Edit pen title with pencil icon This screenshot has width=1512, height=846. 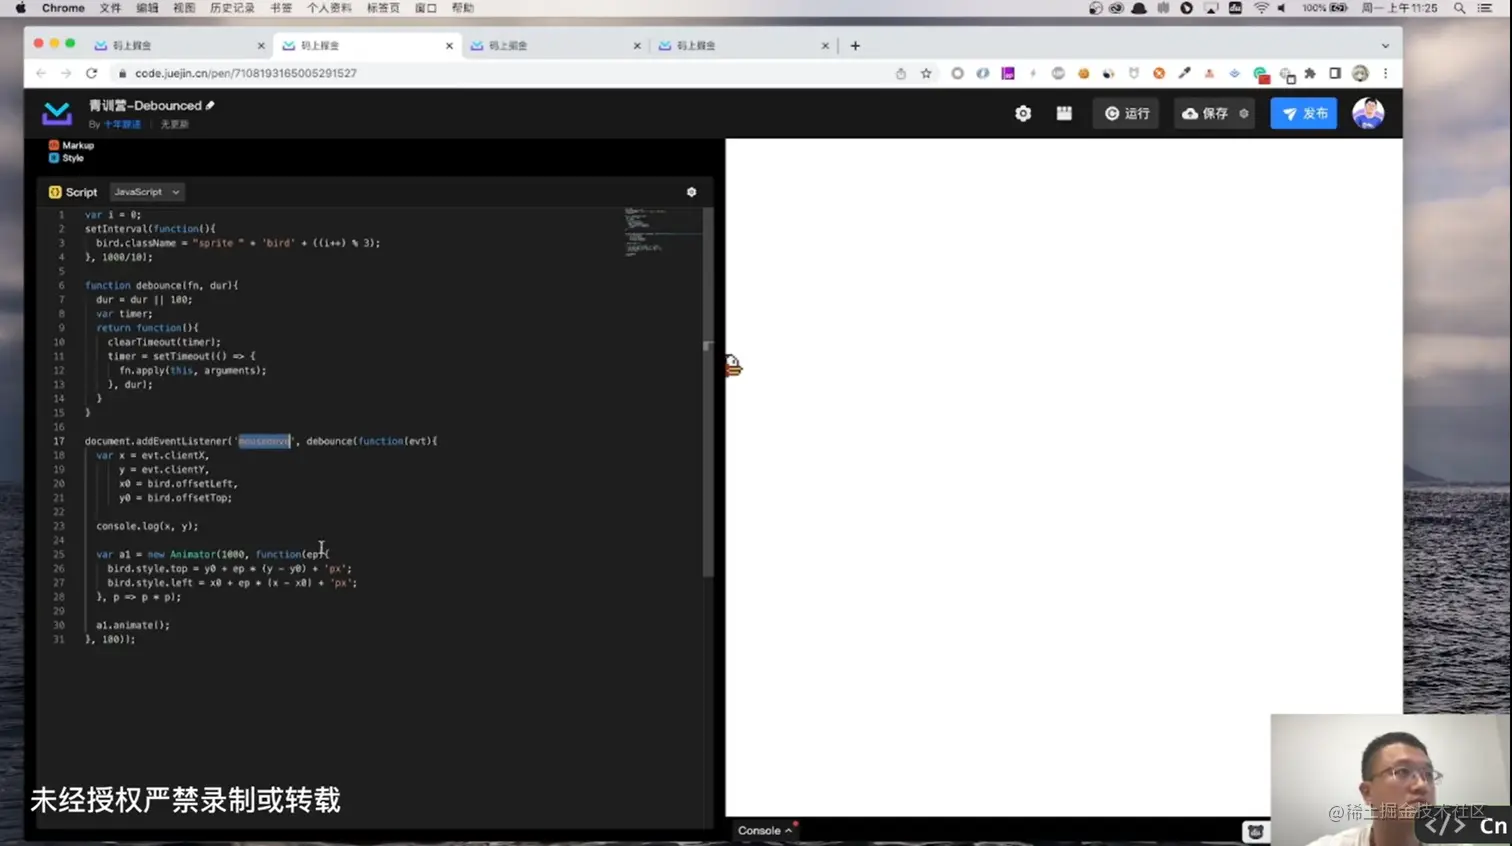tap(210, 106)
